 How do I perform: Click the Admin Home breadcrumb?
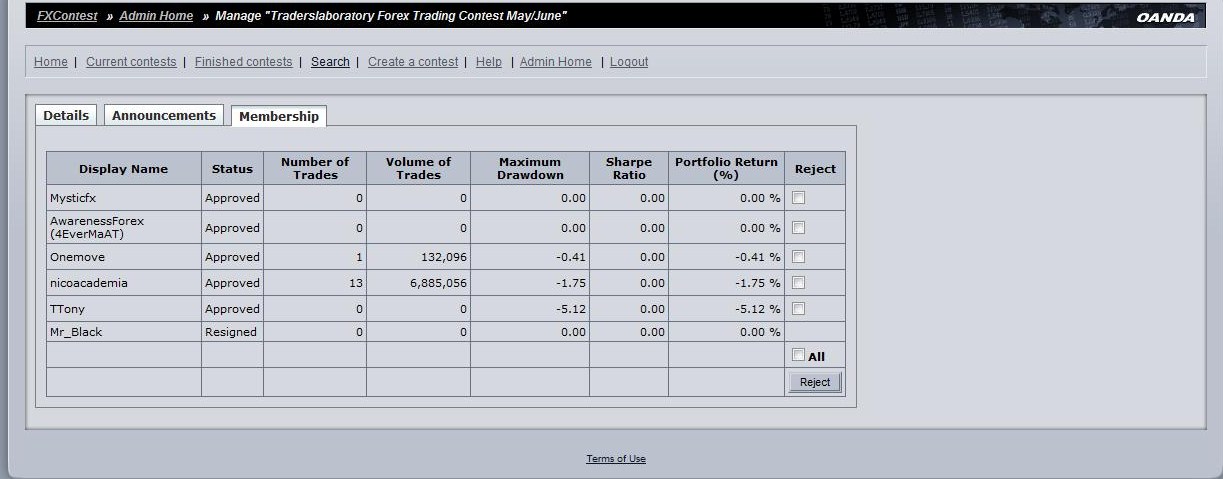[x=156, y=16]
